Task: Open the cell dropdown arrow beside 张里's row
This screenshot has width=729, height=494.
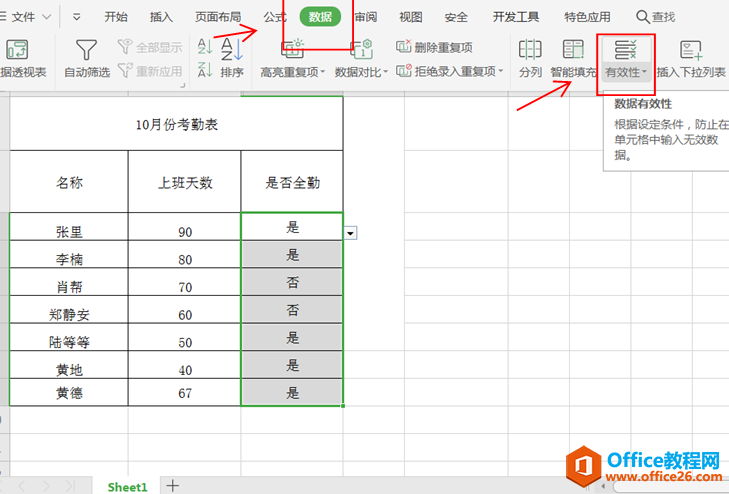Action: point(351,233)
